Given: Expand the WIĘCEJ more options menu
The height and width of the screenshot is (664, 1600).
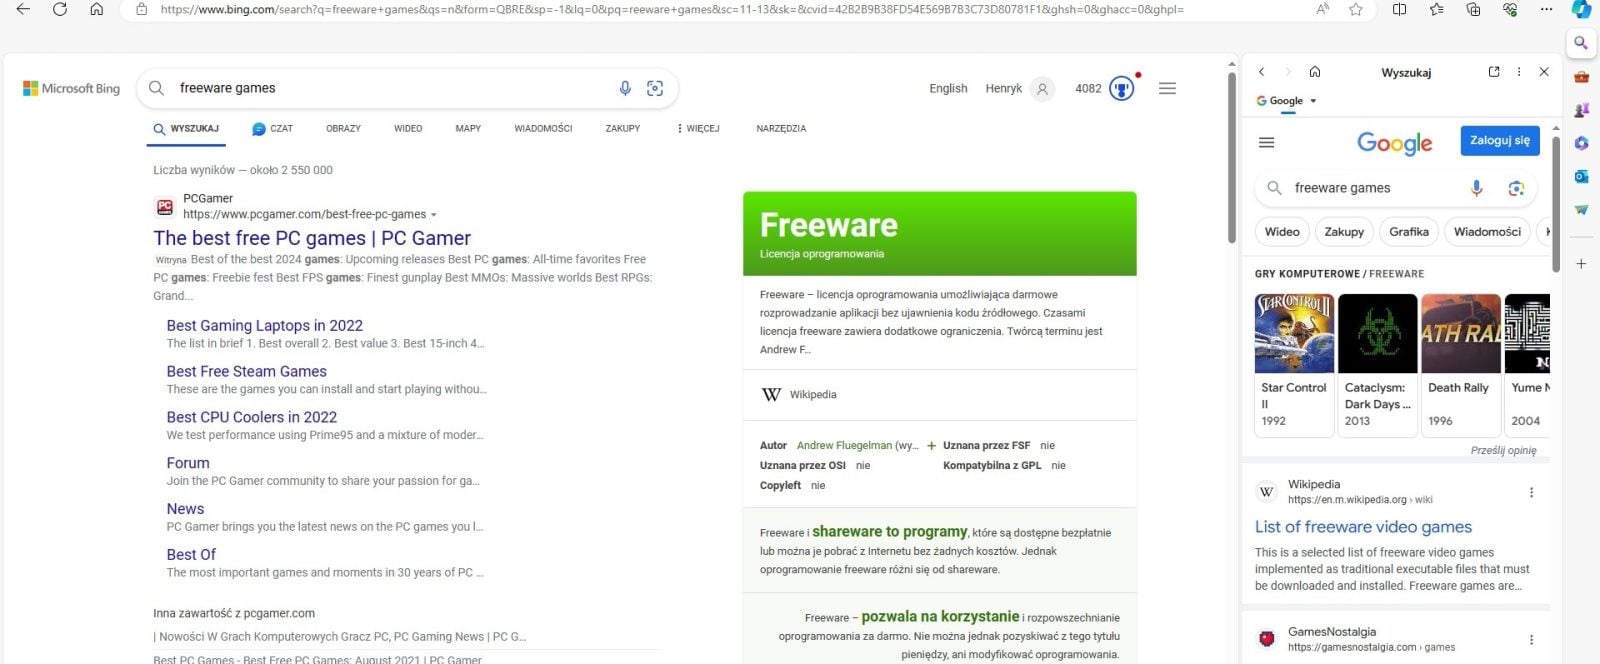Looking at the screenshot, I should pos(698,128).
